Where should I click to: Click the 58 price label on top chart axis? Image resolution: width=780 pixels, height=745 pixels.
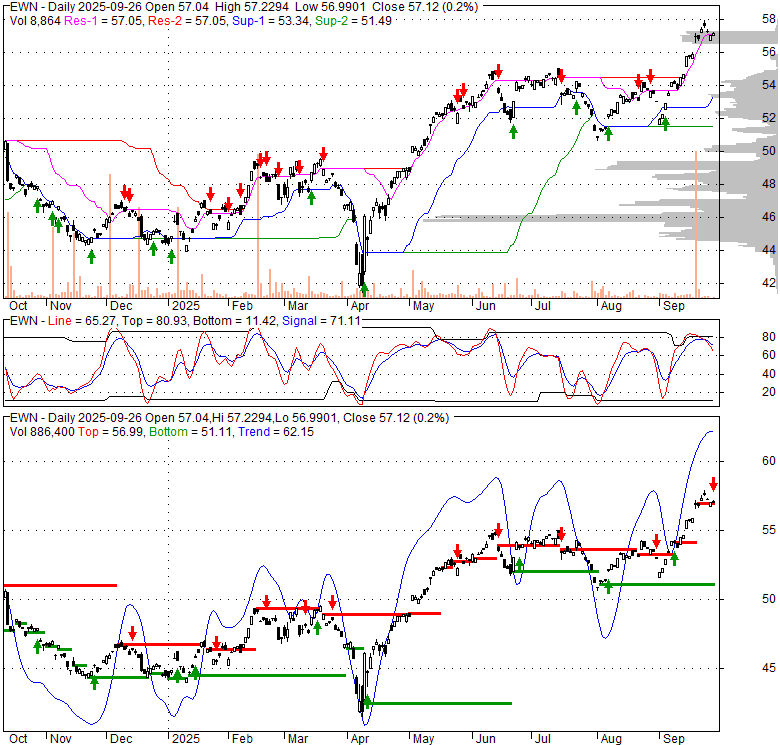tap(769, 19)
